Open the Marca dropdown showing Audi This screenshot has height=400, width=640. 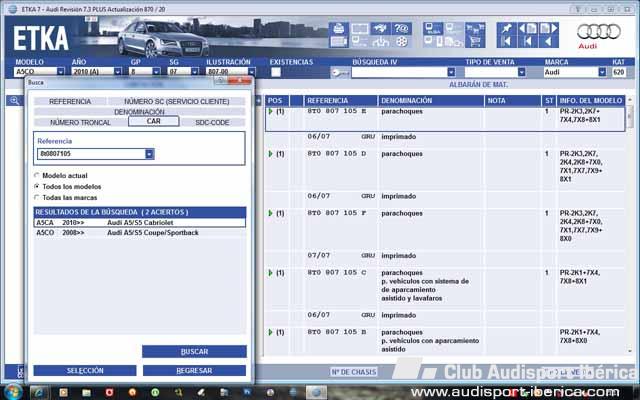pos(602,72)
